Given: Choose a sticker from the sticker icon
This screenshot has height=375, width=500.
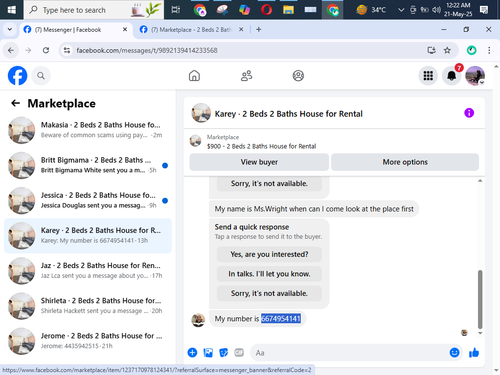Looking at the screenshot, I should [x=223, y=352].
